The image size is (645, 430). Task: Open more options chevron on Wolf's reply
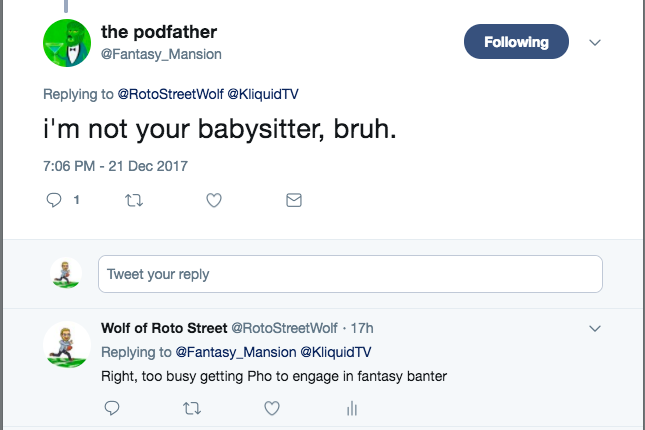pos(595,328)
